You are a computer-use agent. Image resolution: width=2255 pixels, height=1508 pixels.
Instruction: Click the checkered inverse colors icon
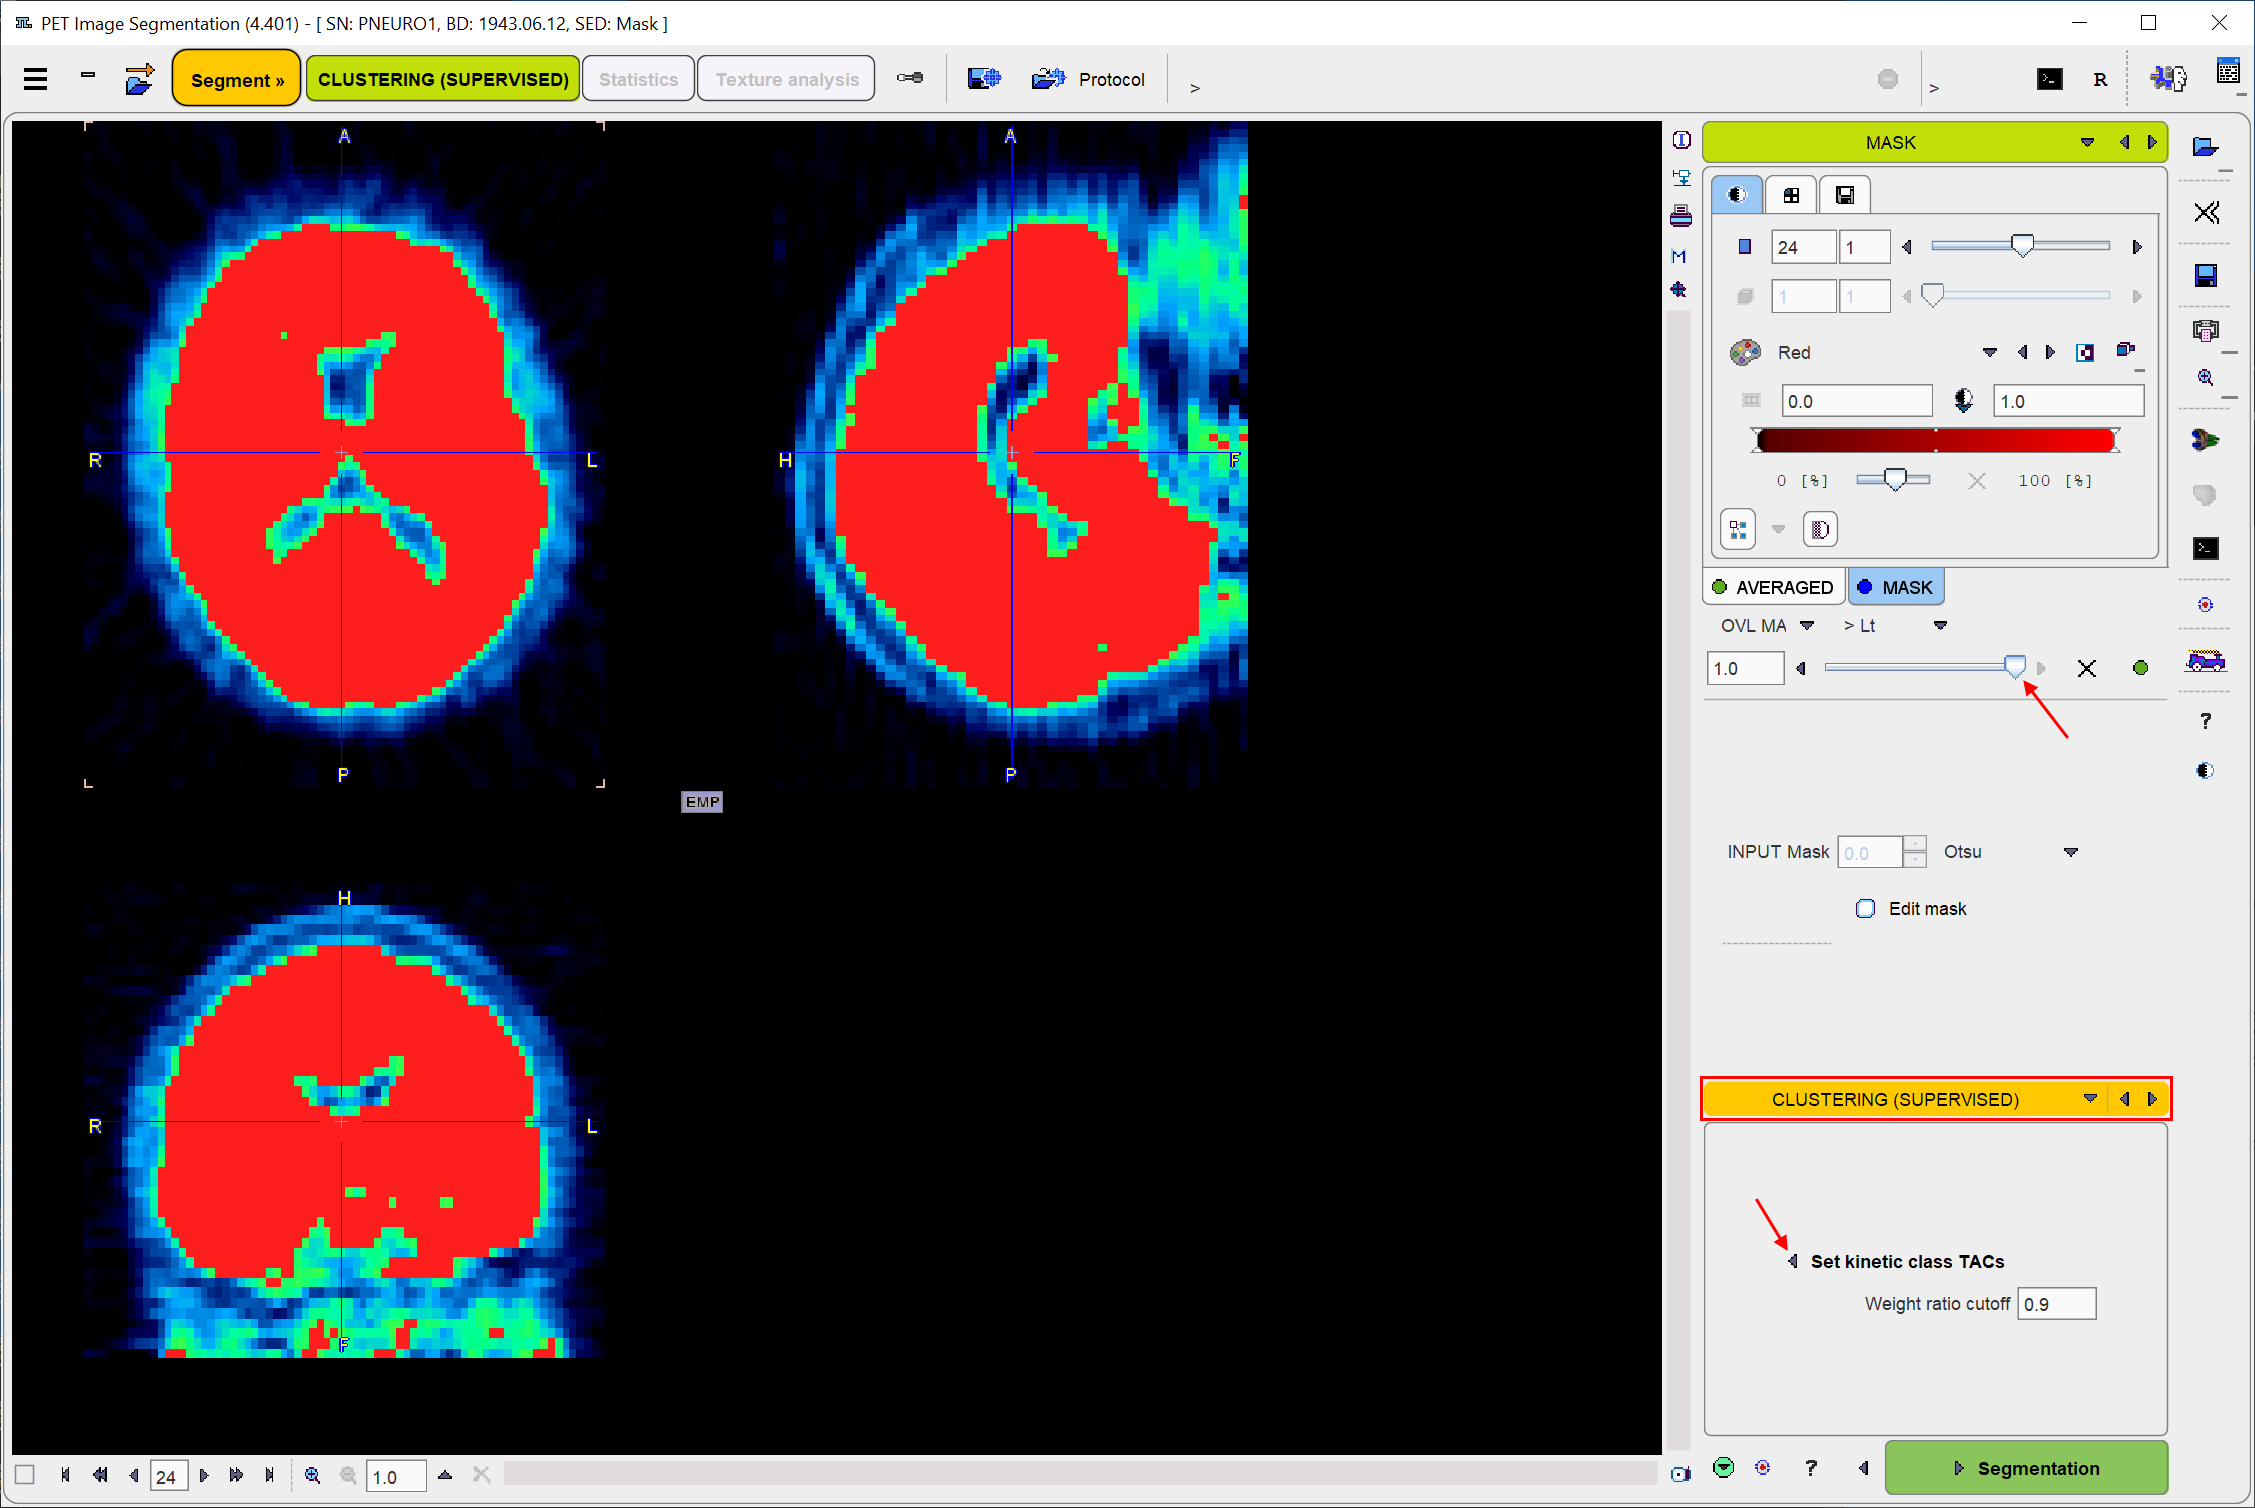pos(2085,352)
